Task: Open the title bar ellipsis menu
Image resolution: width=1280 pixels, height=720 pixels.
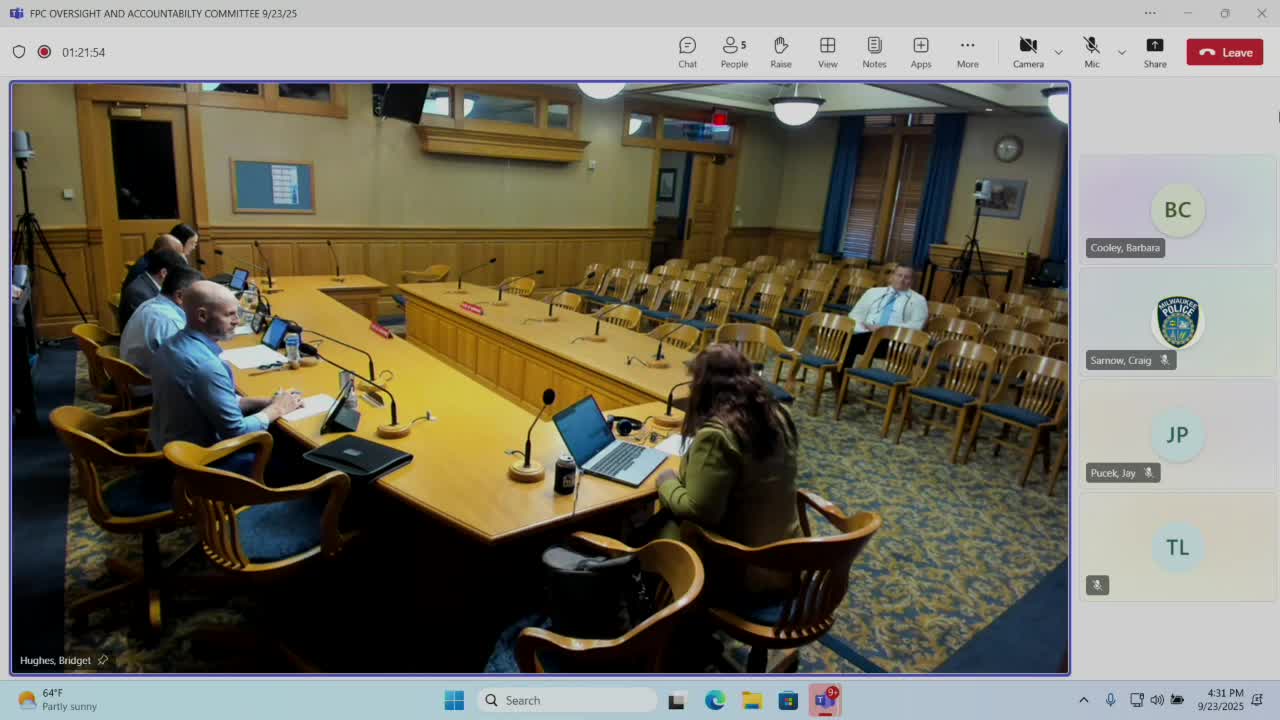Action: (x=1150, y=13)
